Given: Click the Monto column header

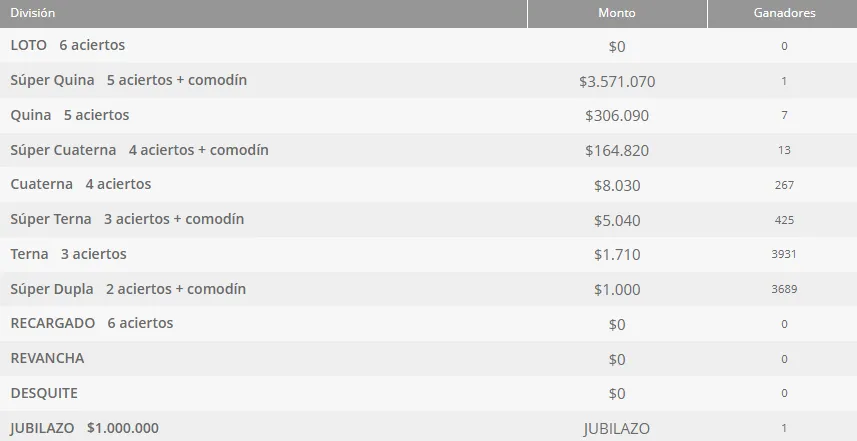Looking at the screenshot, I should click(x=616, y=13).
